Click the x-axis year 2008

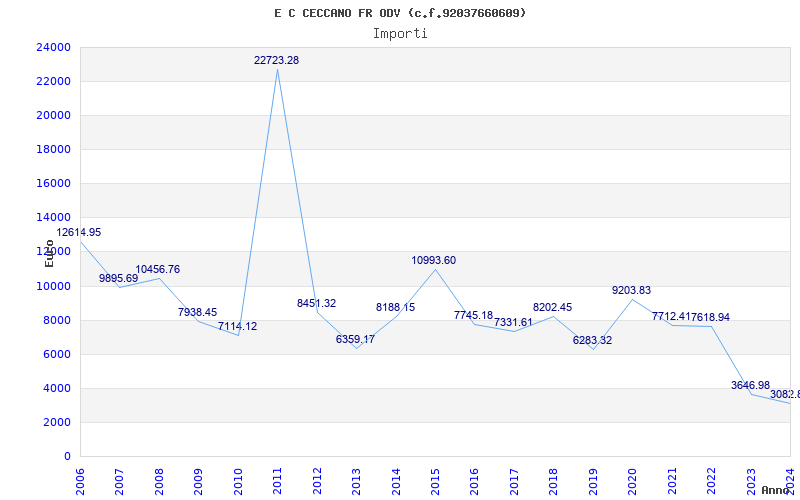click(x=159, y=481)
